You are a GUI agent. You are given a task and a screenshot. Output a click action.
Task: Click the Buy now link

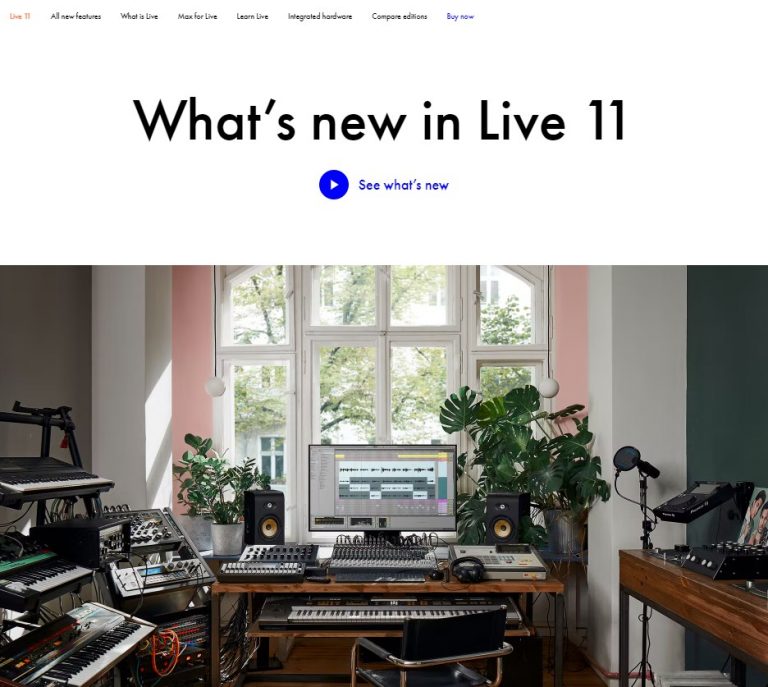(460, 16)
